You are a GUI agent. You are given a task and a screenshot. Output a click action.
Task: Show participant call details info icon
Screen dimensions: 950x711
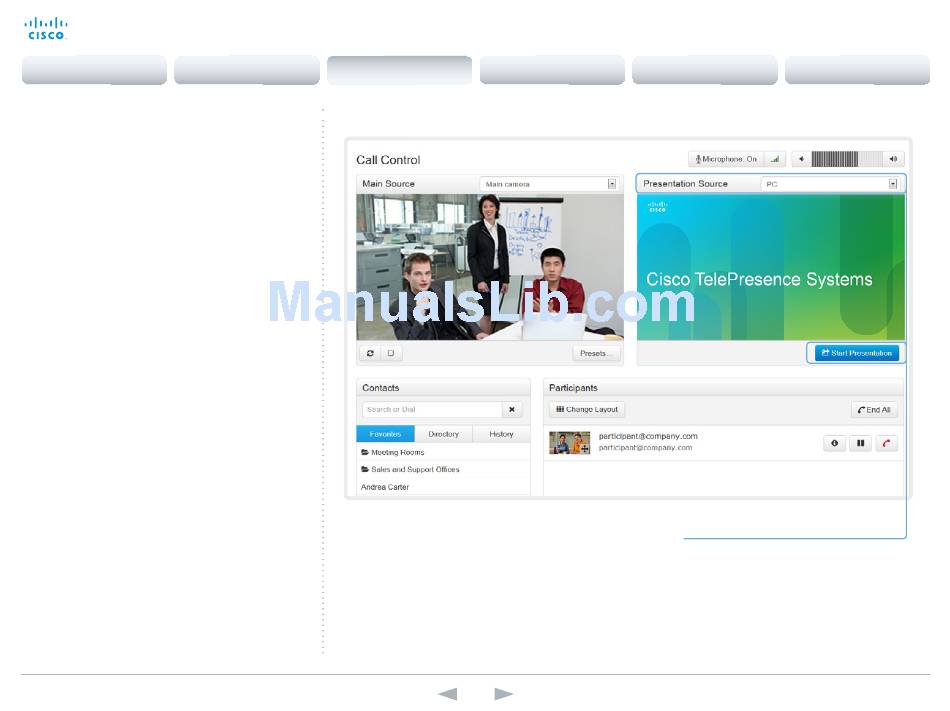[x=834, y=443]
